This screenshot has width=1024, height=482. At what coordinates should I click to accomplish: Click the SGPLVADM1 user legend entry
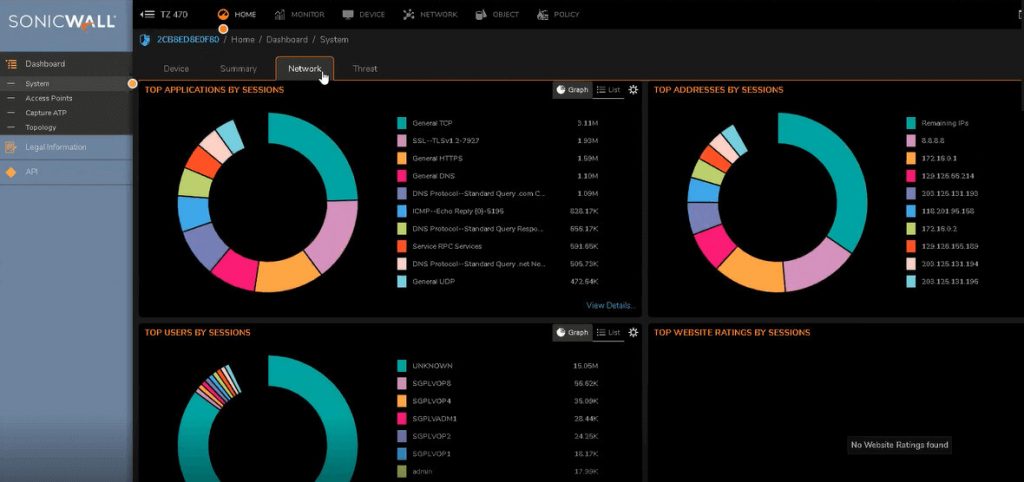(x=434, y=418)
